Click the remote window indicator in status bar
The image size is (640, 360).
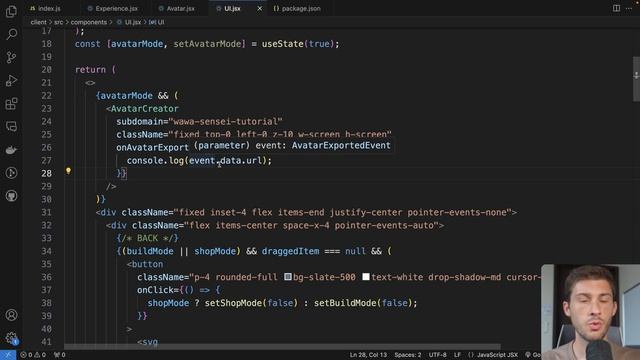click(8, 355)
